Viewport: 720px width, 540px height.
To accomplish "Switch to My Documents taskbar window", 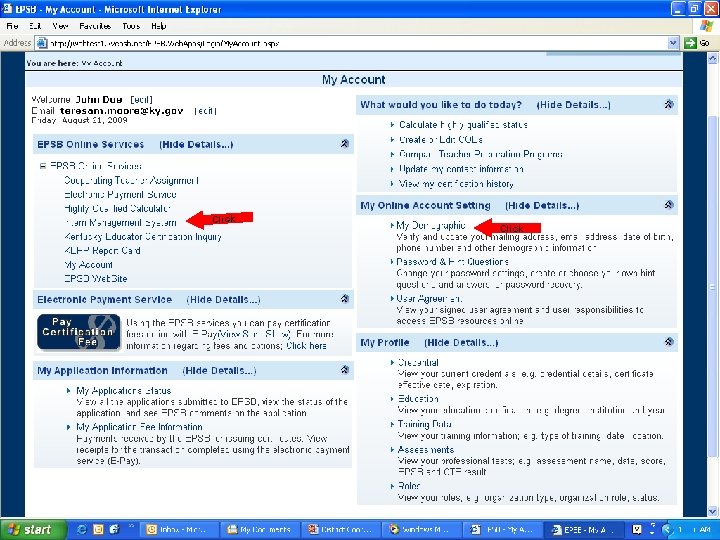I will [x=261, y=529].
